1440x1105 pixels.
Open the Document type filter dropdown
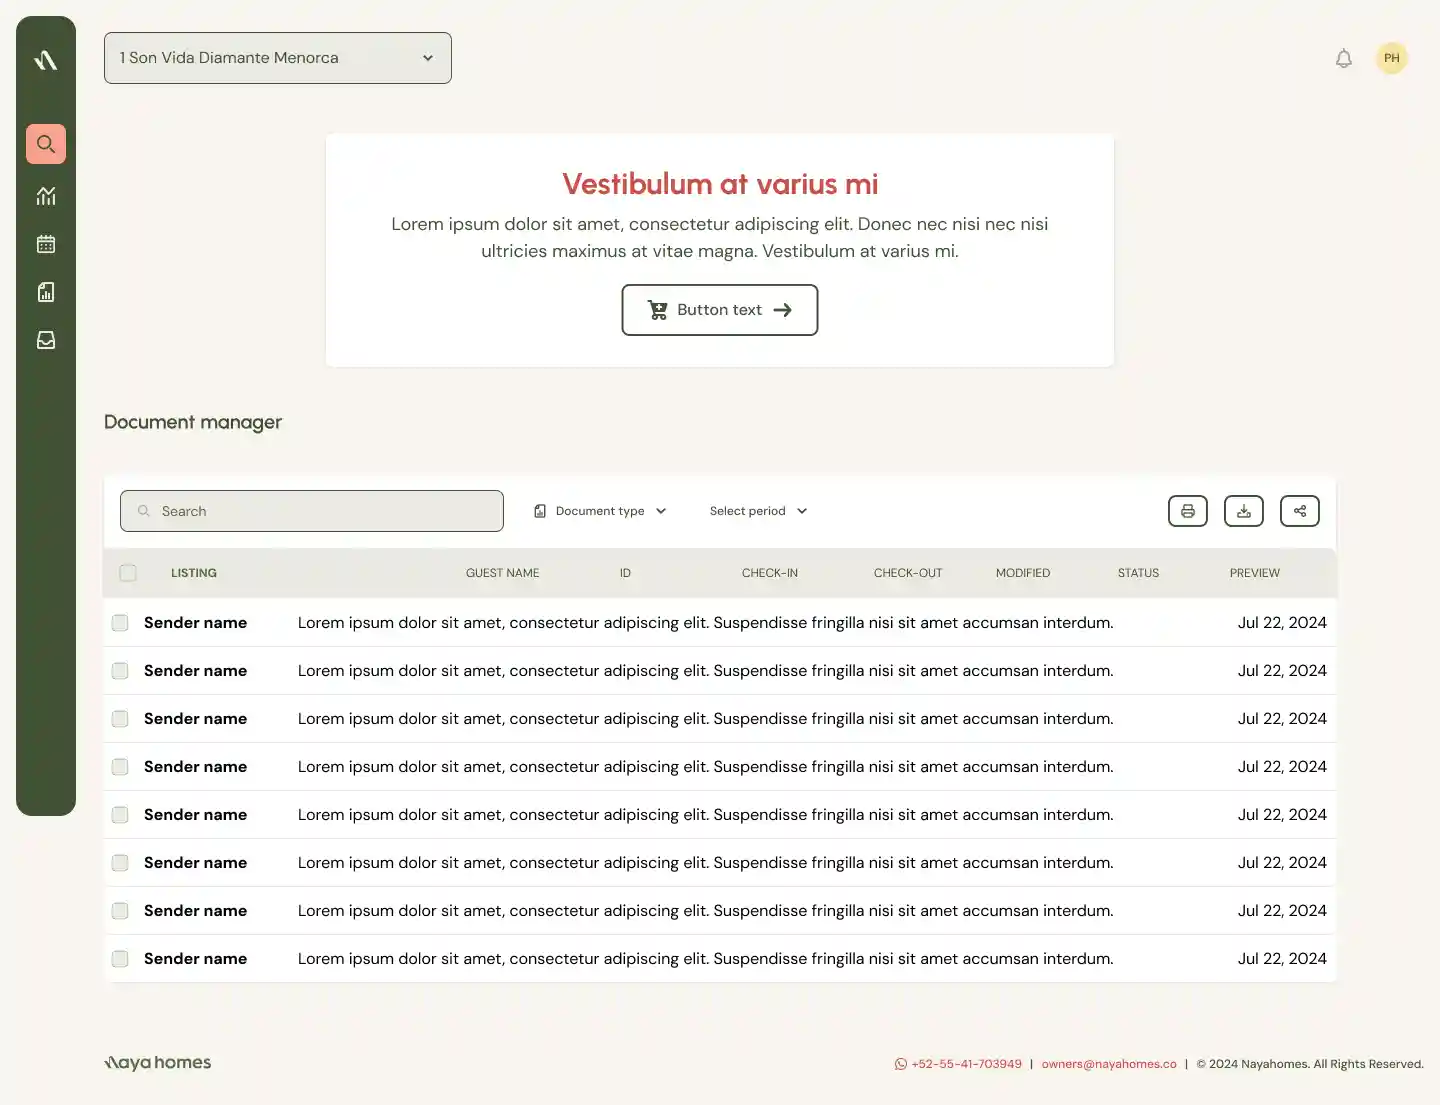(601, 511)
